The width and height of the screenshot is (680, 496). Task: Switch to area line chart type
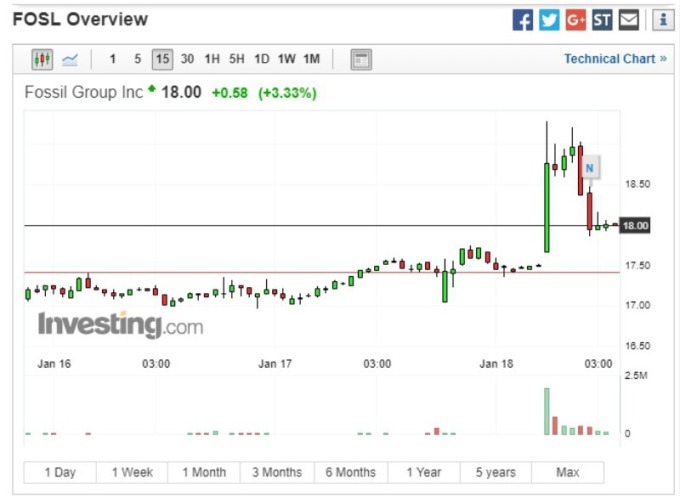70,59
